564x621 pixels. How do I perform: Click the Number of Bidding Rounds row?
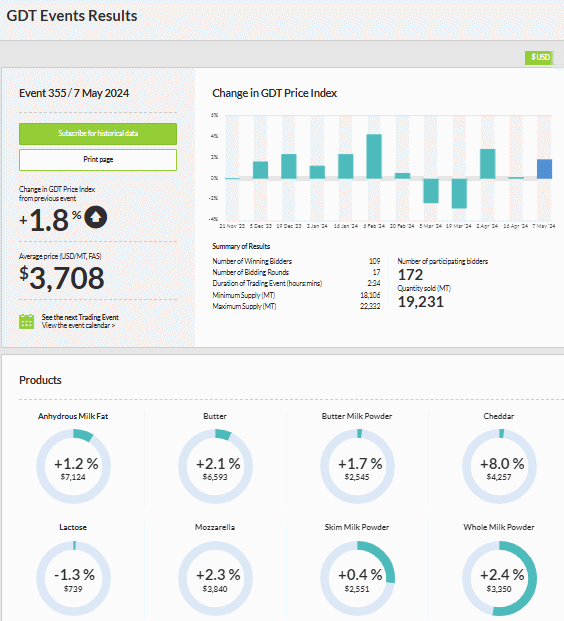(x=296, y=272)
